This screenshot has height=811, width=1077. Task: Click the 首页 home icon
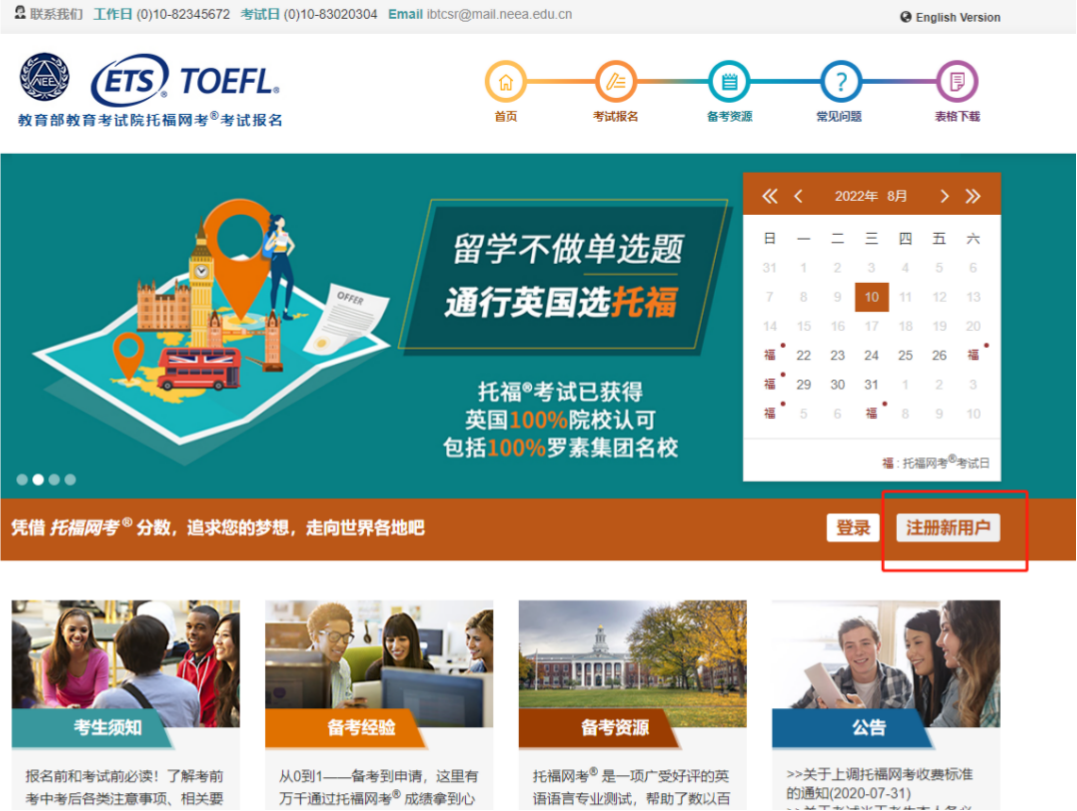[506, 81]
